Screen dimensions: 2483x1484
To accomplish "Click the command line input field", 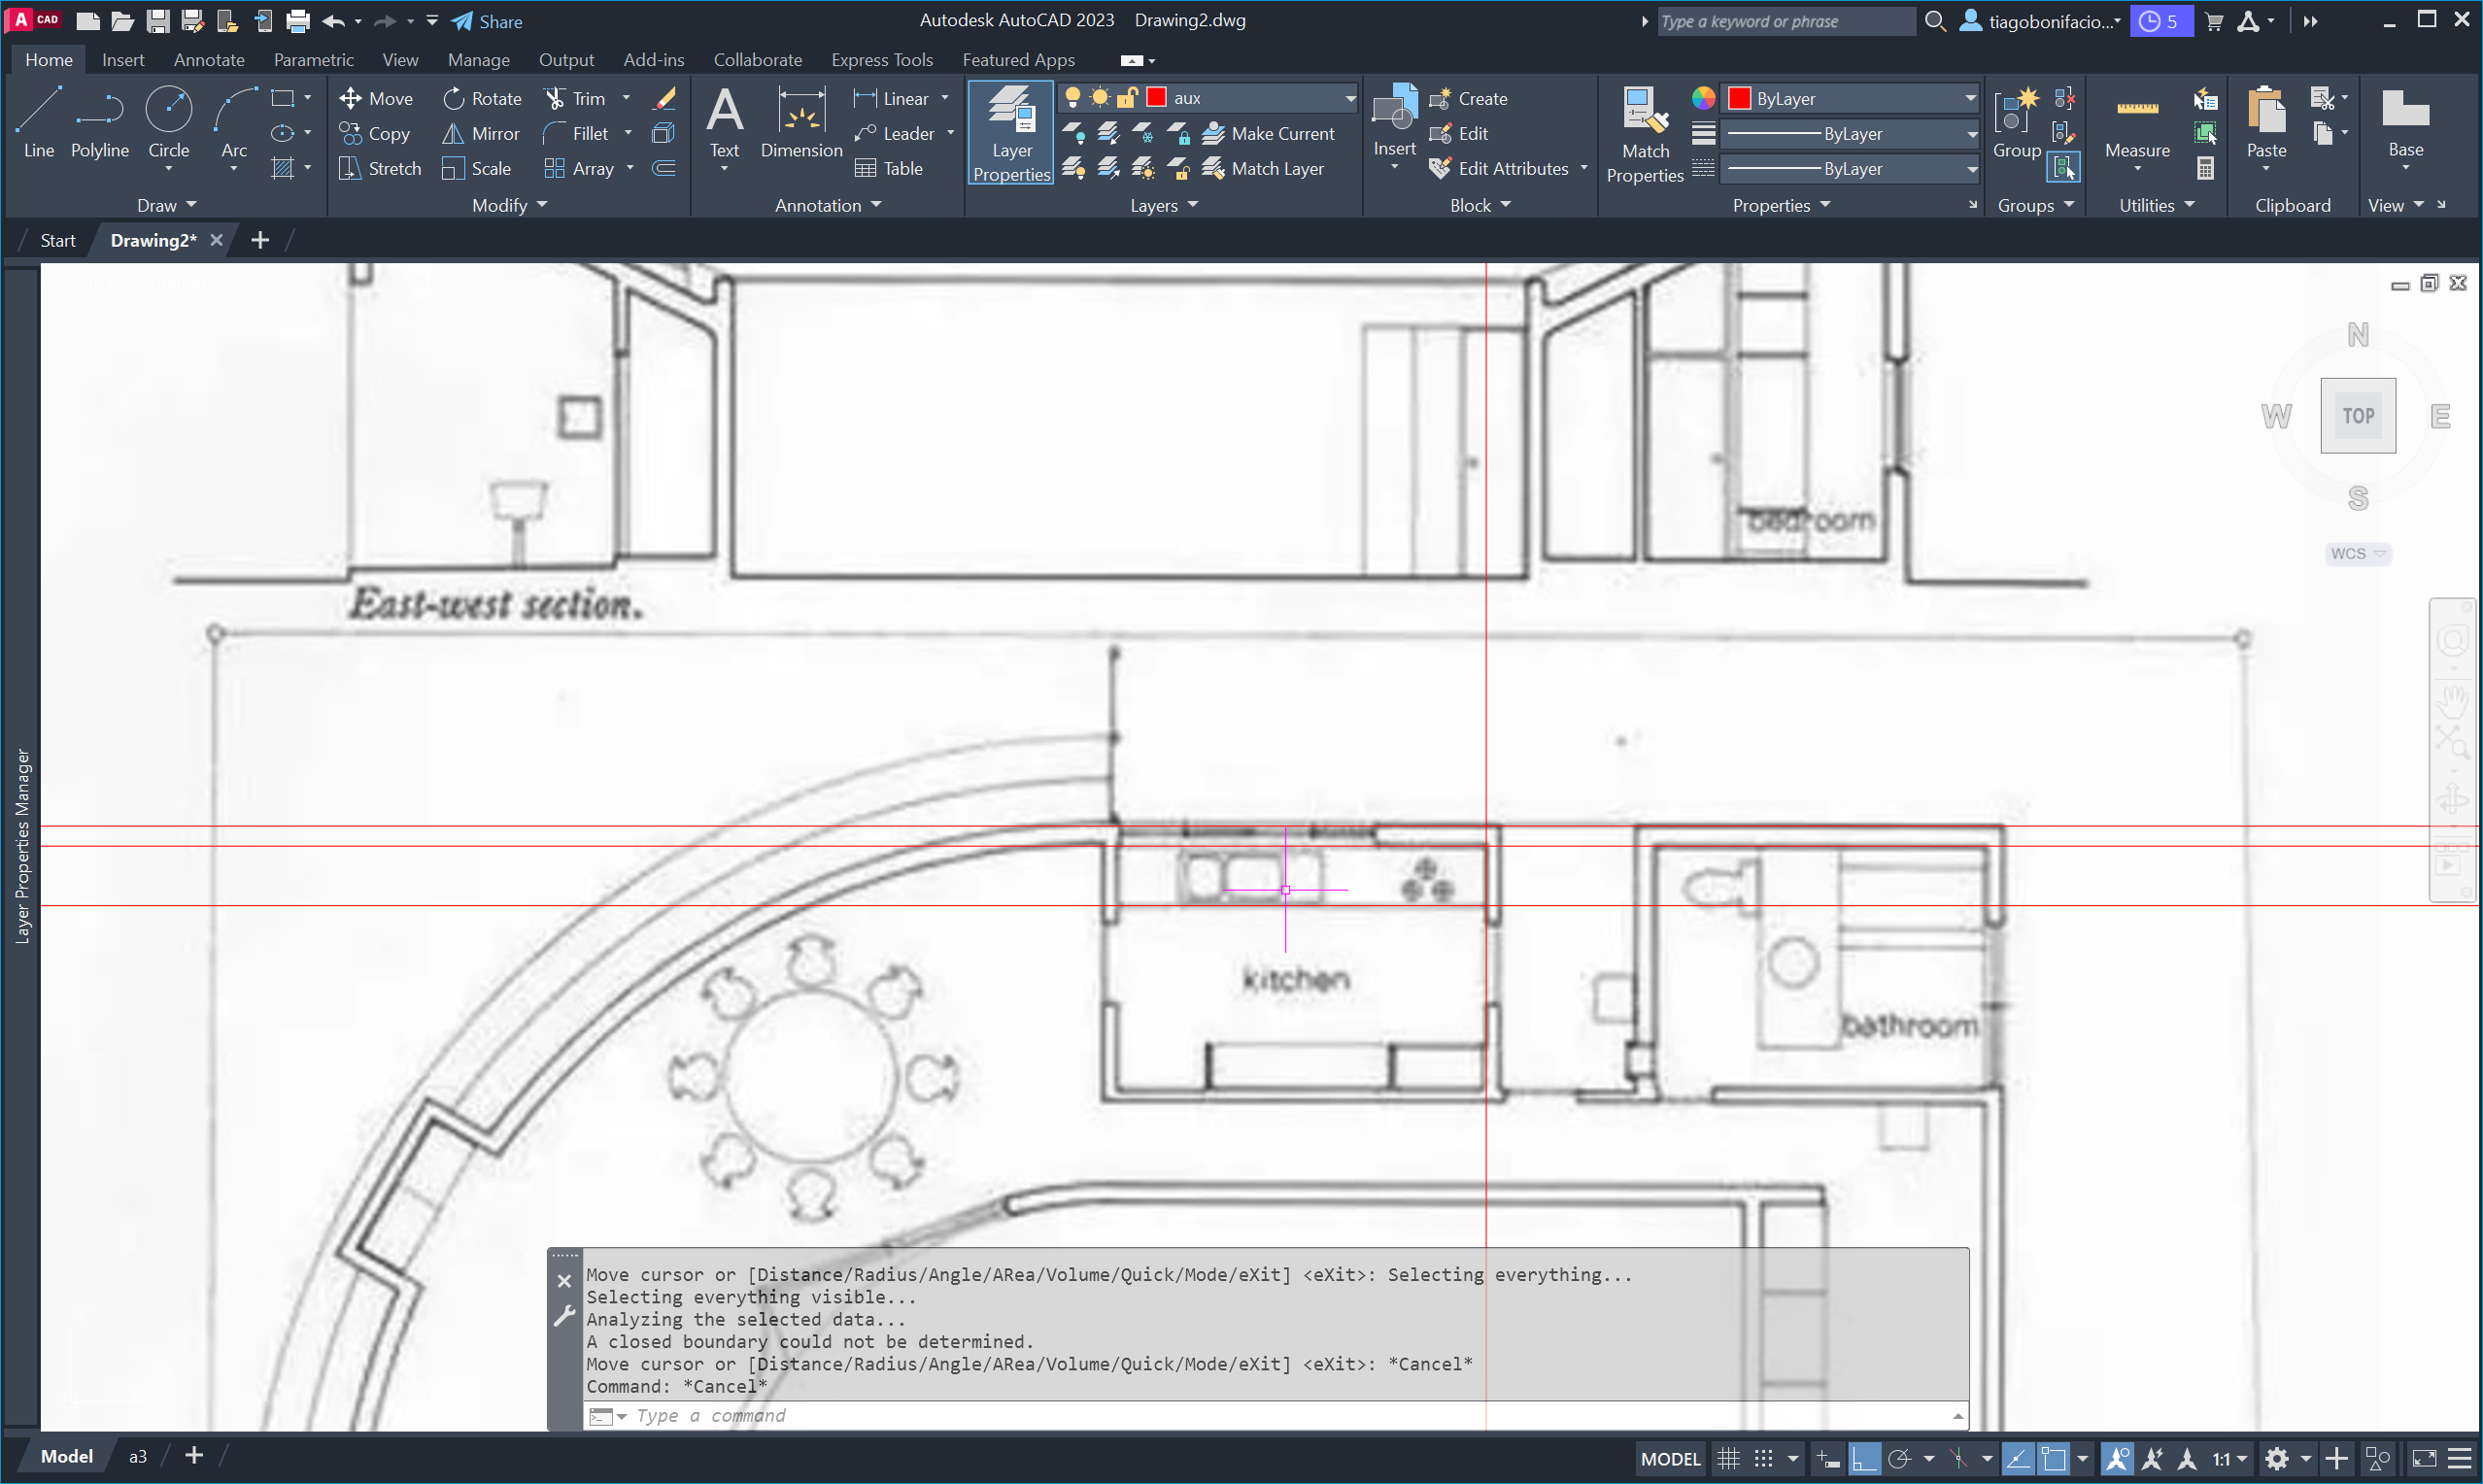I will [x=1200, y=1415].
